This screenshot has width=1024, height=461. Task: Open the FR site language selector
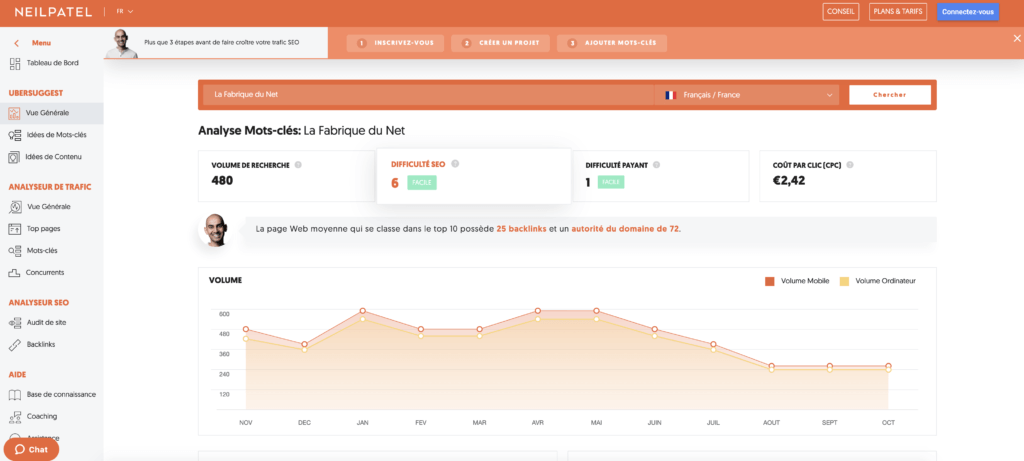pyautogui.click(x=124, y=12)
